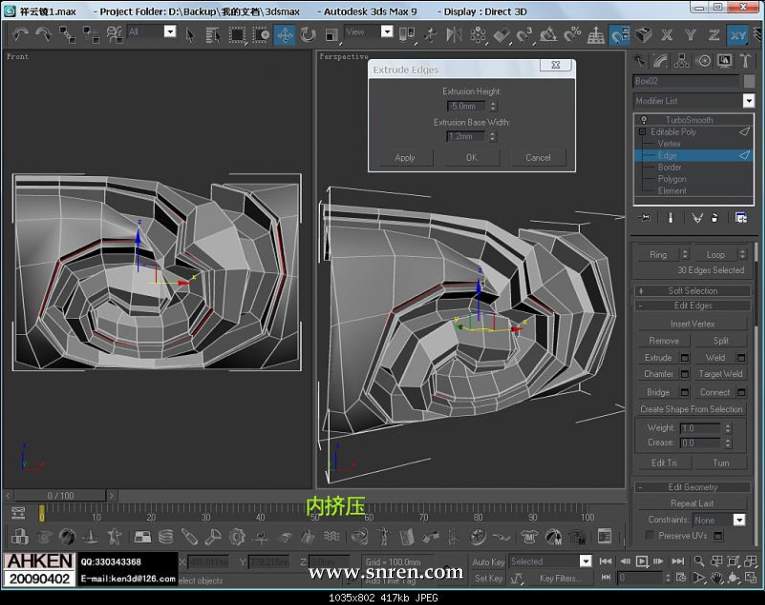The height and width of the screenshot is (605, 765).
Task: Toggle the XY axis constraint button
Action: click(739, 34)
